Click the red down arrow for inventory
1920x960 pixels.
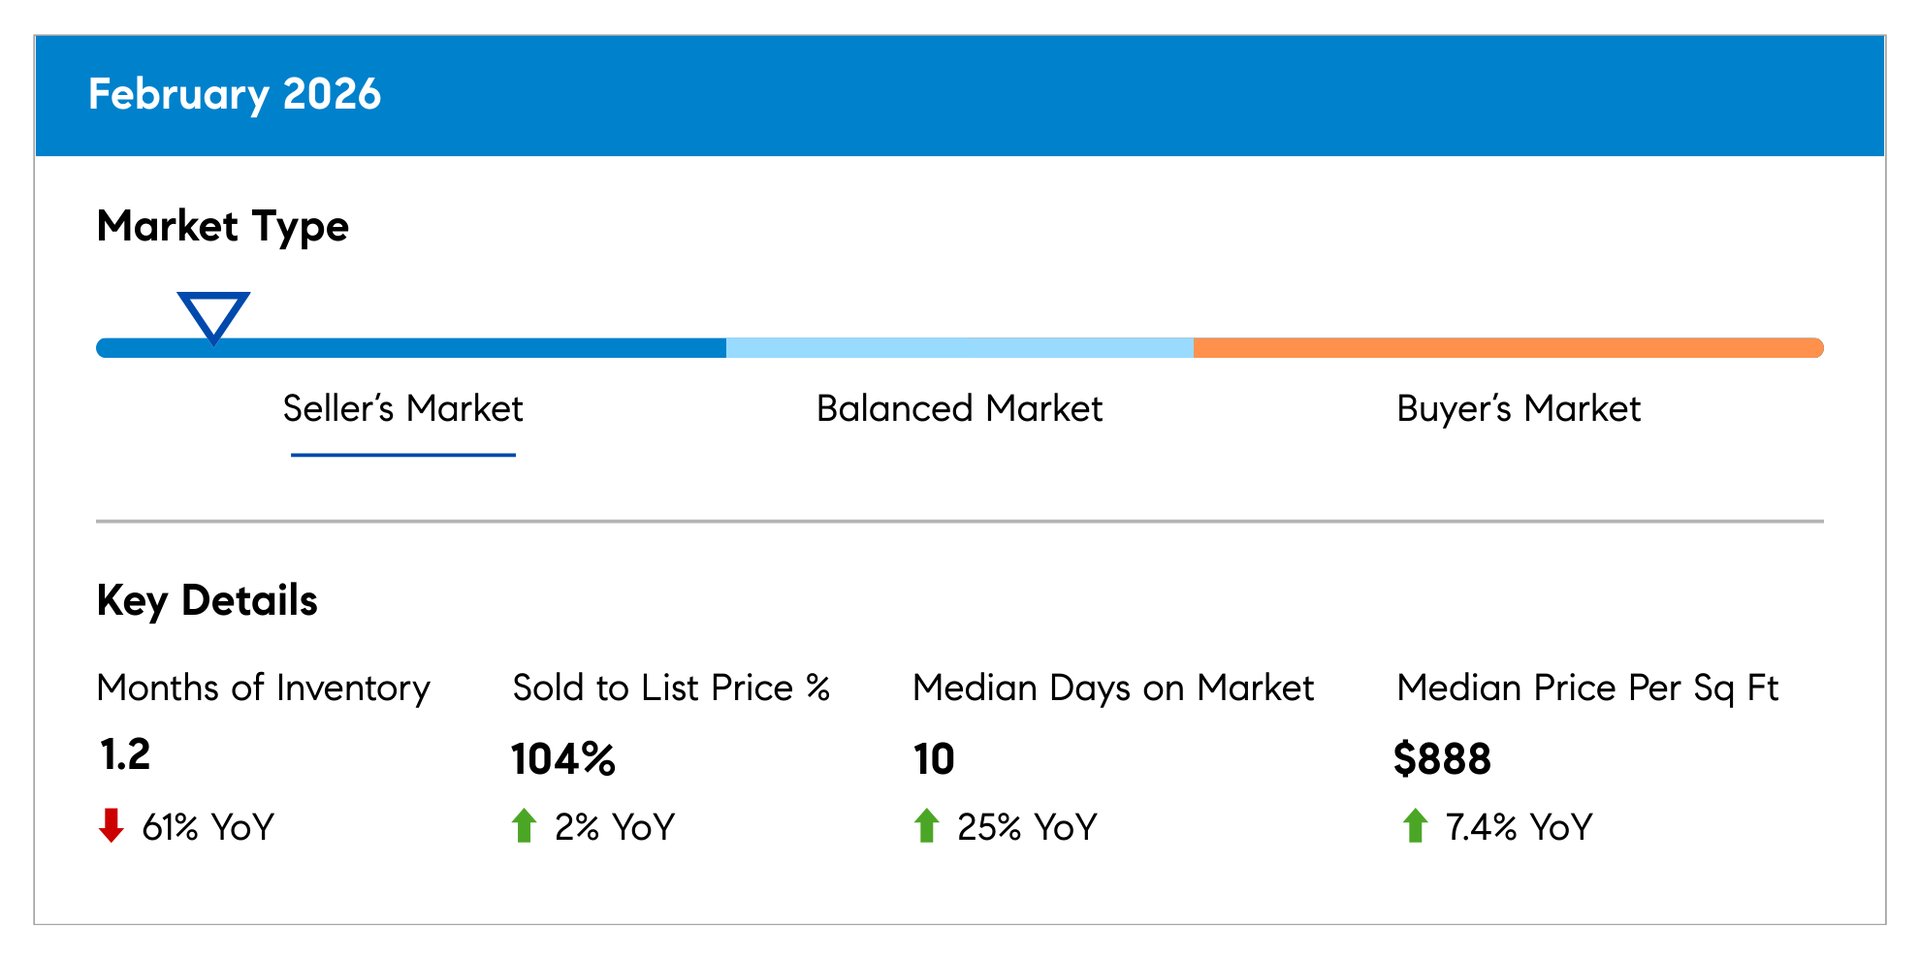[x=111, y=826]
